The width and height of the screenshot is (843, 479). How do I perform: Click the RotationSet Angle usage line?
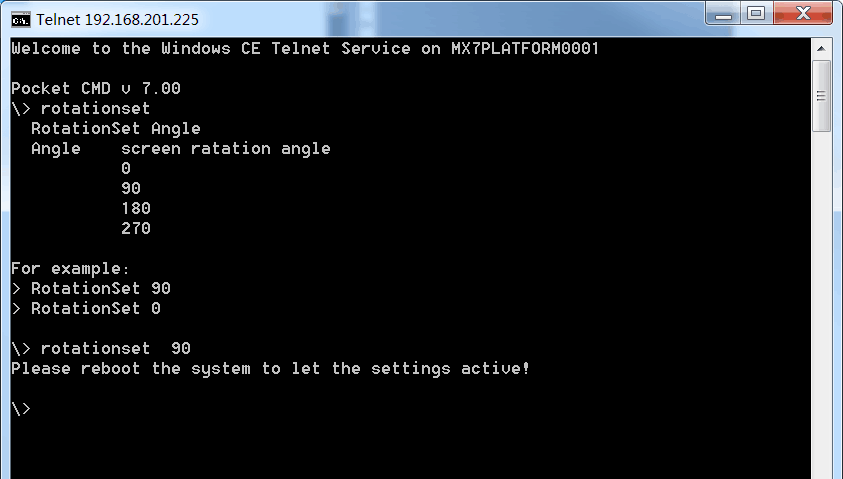116,128
